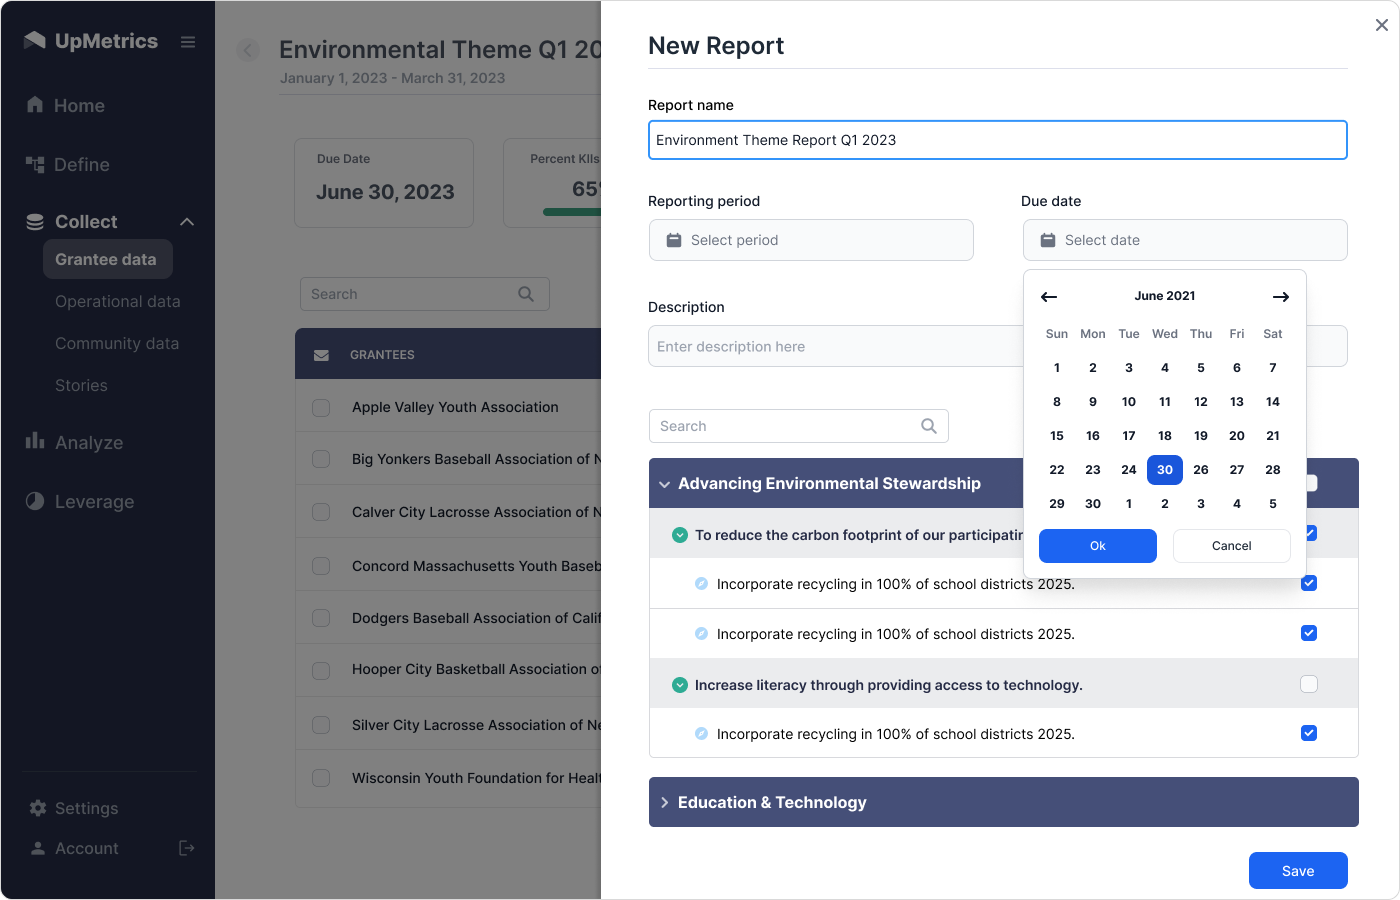Select Operational data in sidebar
Viewport: 1400px width, 900px height.
tap(118, 301)
